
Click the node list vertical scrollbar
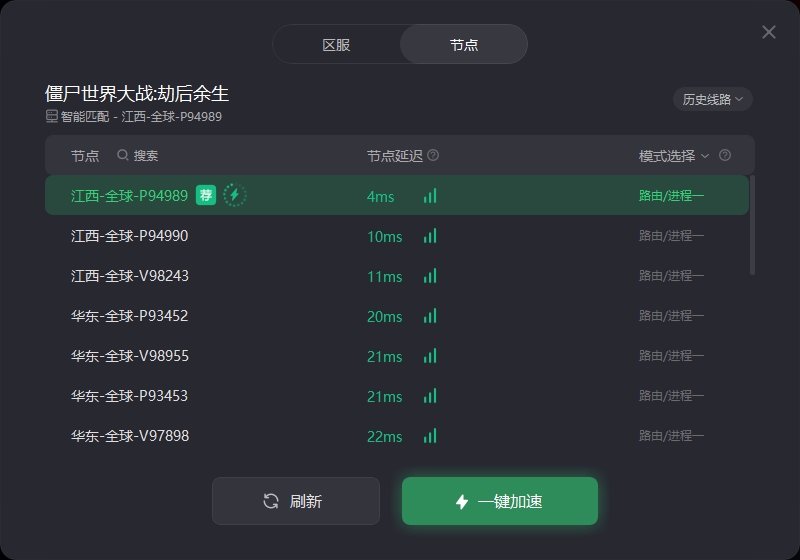[x=752, y=225]
